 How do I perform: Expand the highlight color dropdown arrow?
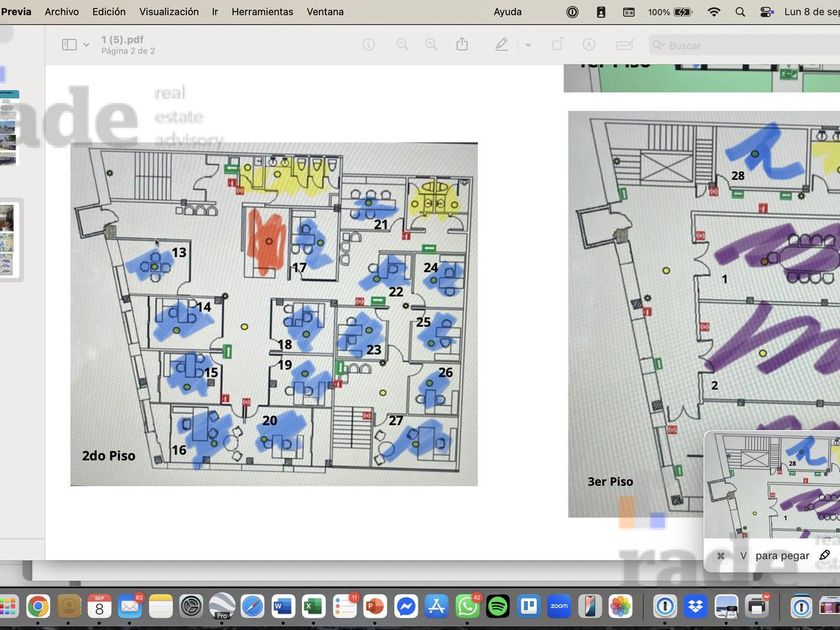click(x=528, y=45)
